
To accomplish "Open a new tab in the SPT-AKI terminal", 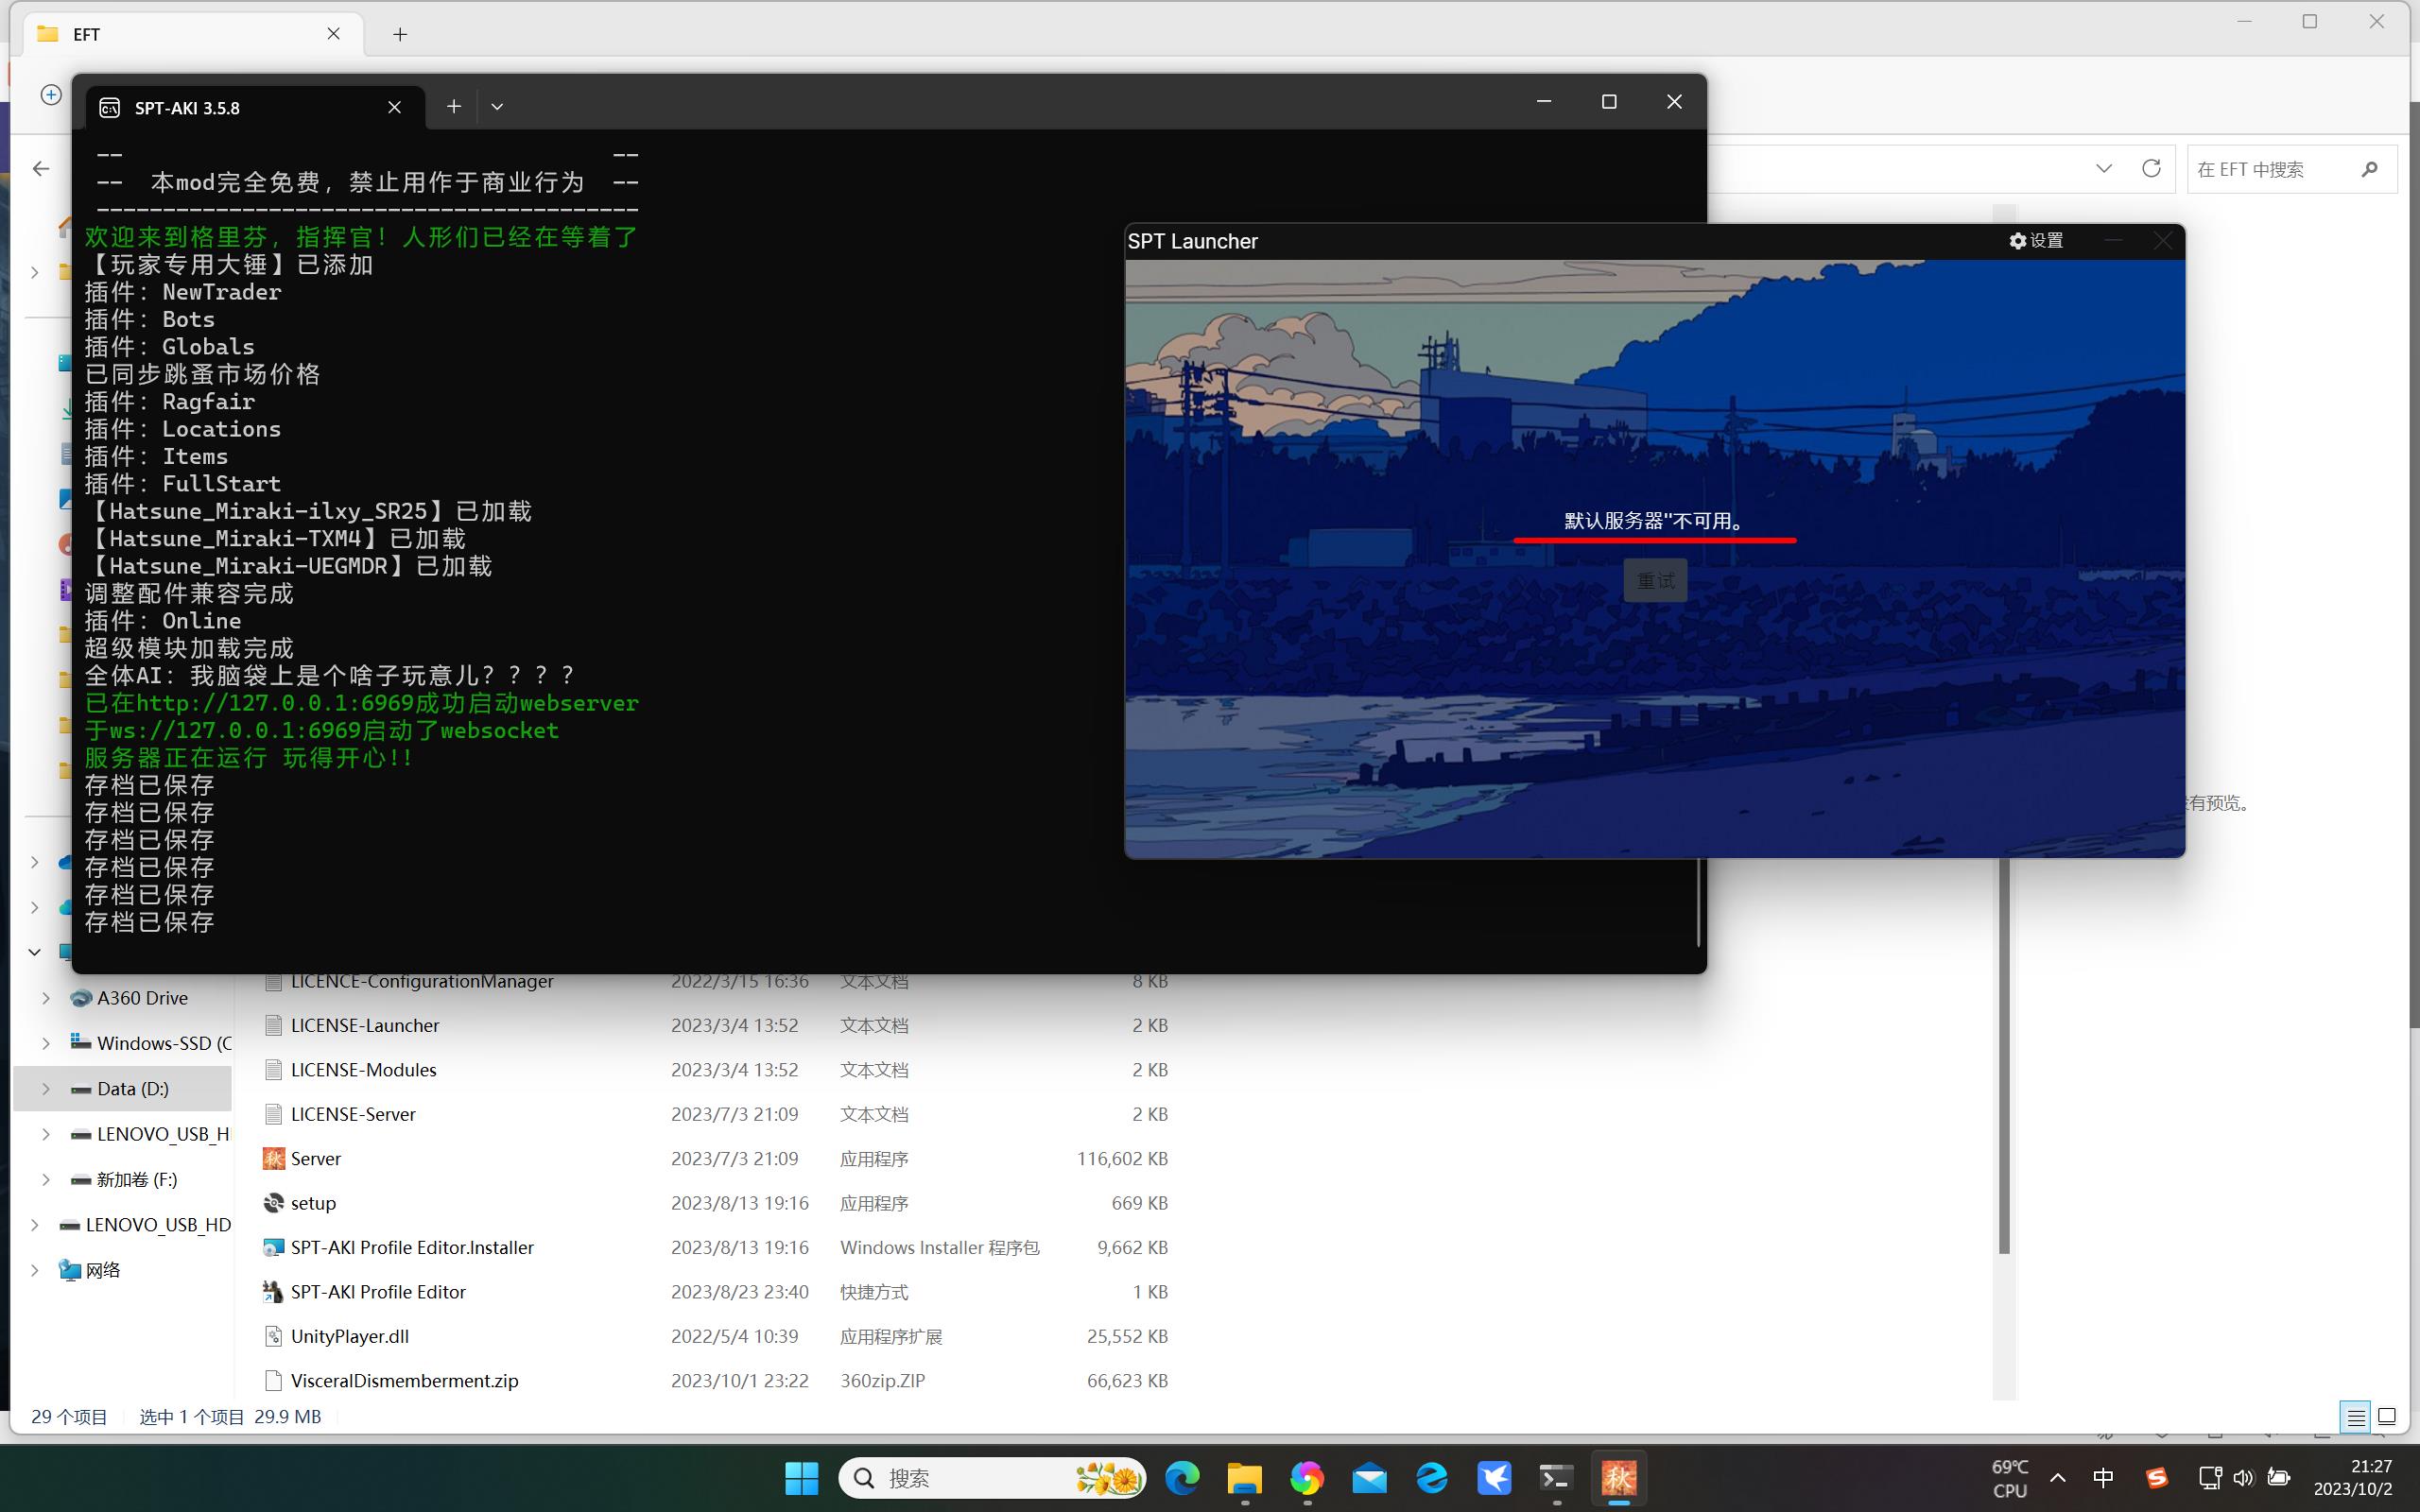I will tap(454, 107).
